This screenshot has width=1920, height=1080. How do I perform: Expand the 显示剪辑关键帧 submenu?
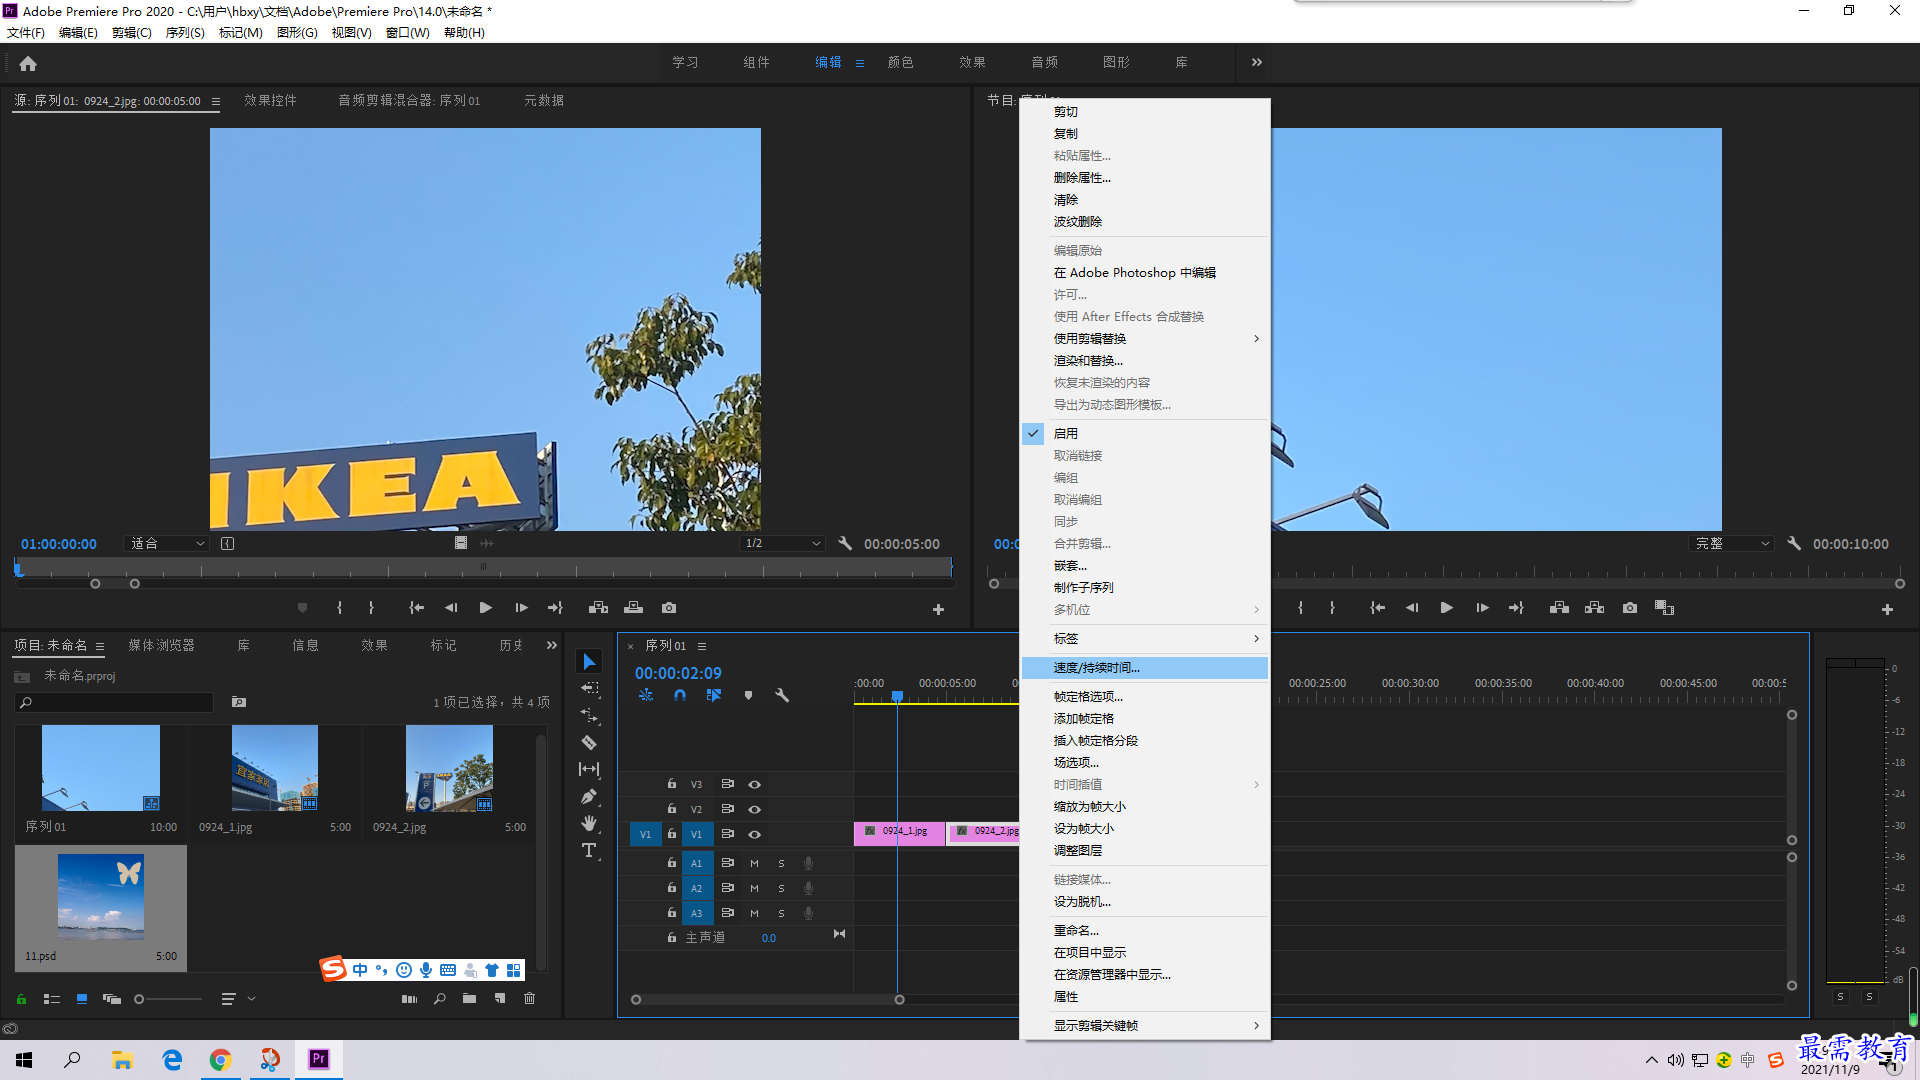tap(1145, 1025)
